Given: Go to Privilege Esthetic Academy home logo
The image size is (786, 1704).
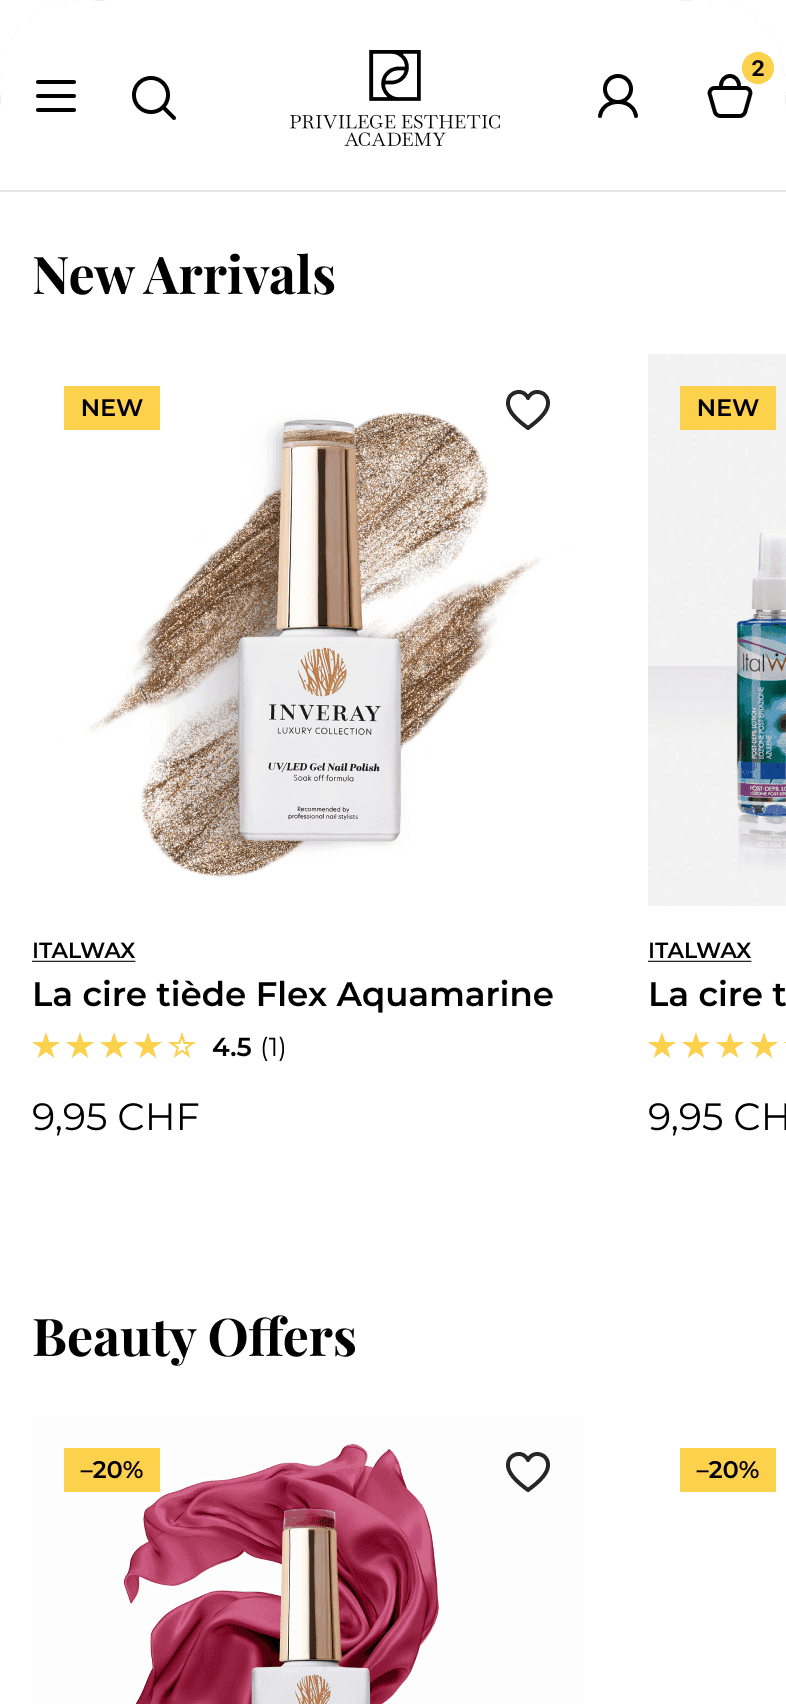Looking at the screenshot, I should [x=395, y=99].
